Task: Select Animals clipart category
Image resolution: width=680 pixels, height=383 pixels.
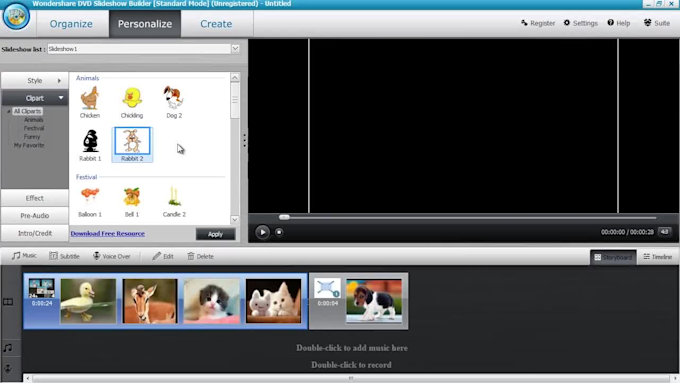Action: coord(33,120)
